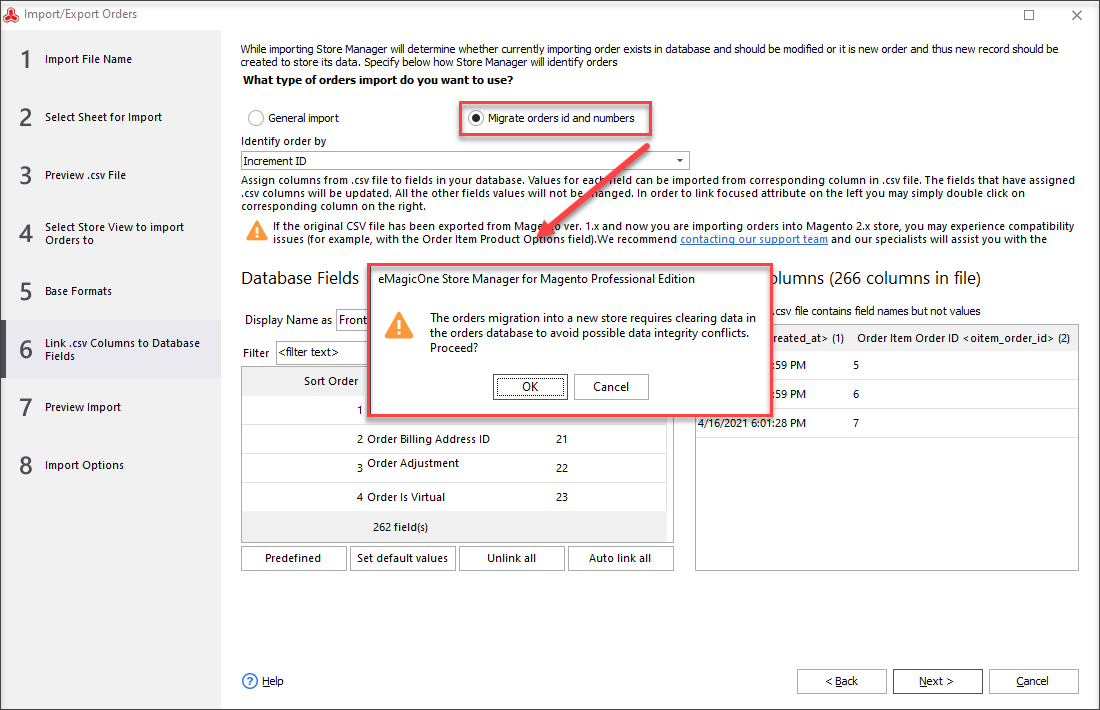Click the Sort Order column header
The height and width of the screenshot is (710, 1100).
click(331, 381)
